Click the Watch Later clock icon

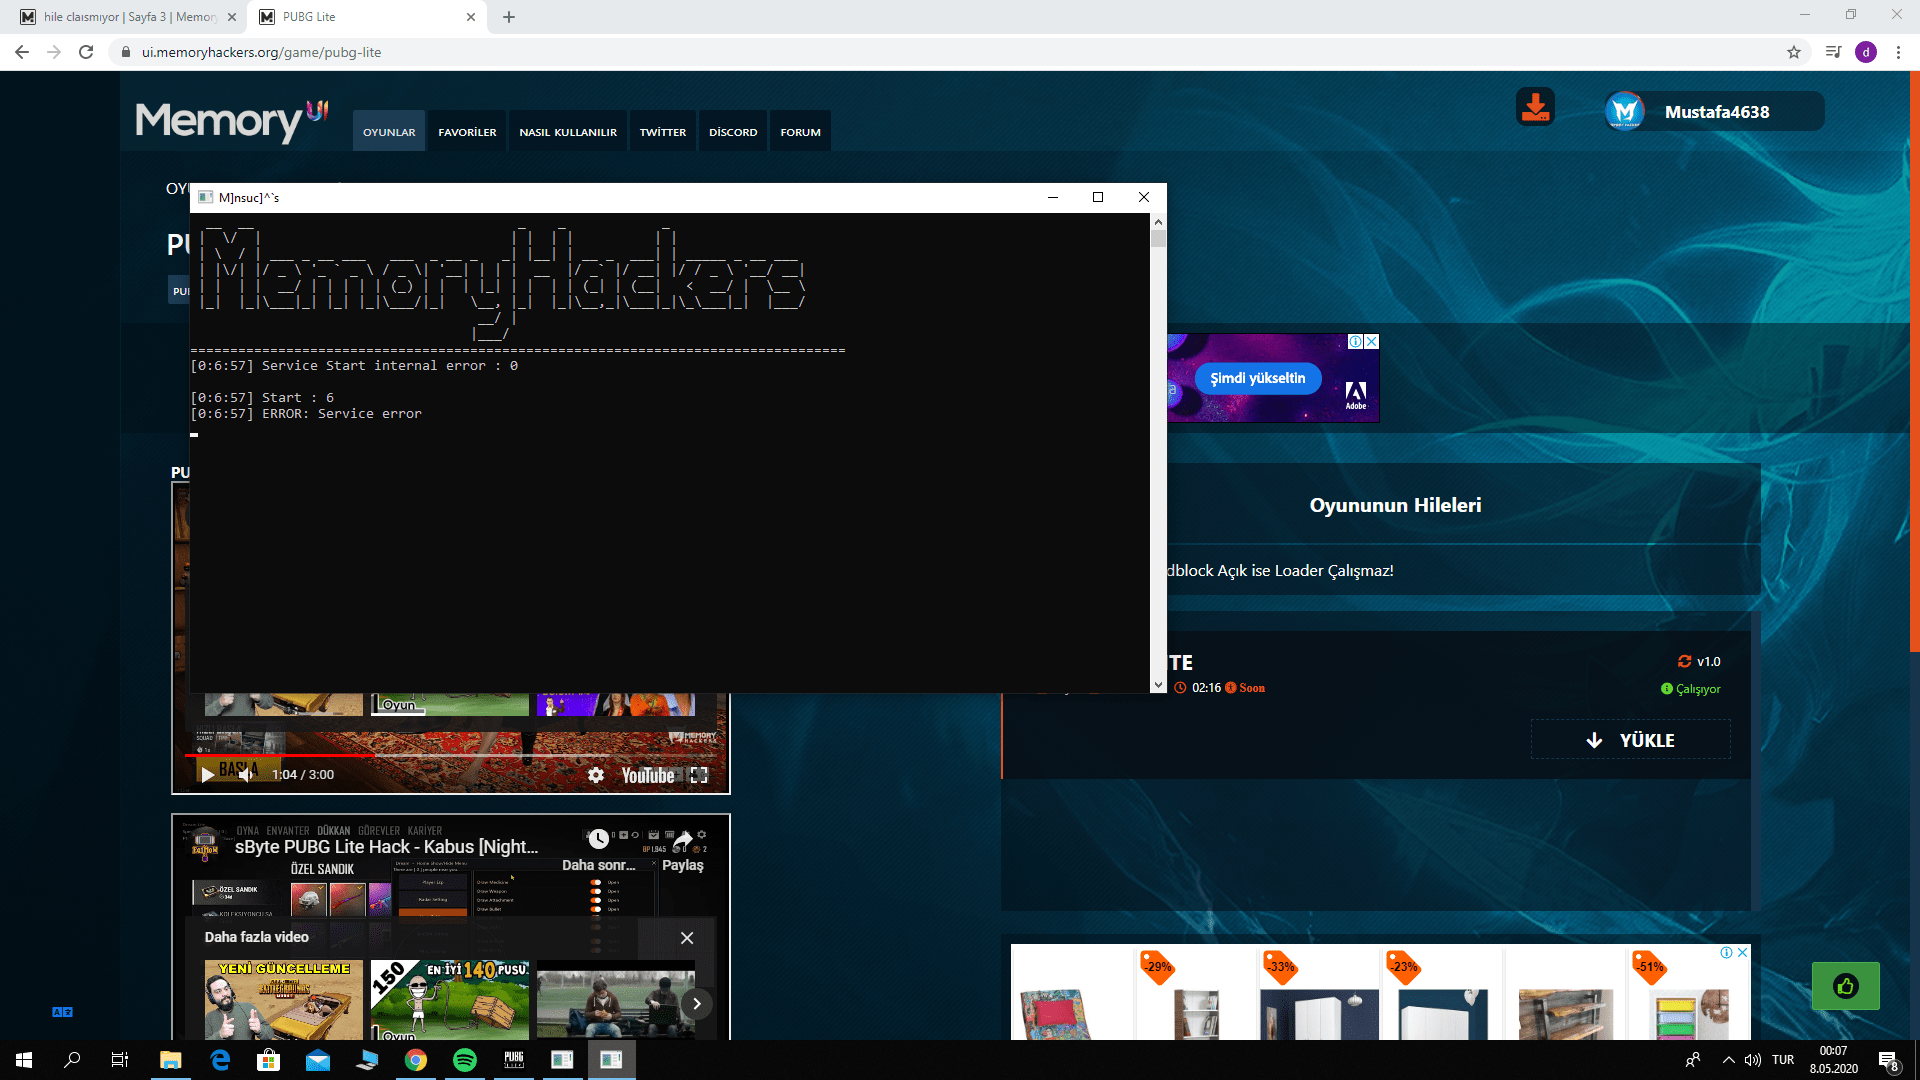[x=598, y=840]
